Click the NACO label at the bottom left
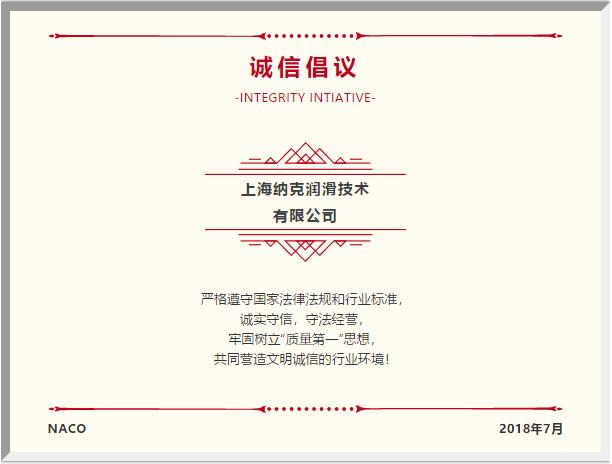The image size is (612, 464). (67, 429)
